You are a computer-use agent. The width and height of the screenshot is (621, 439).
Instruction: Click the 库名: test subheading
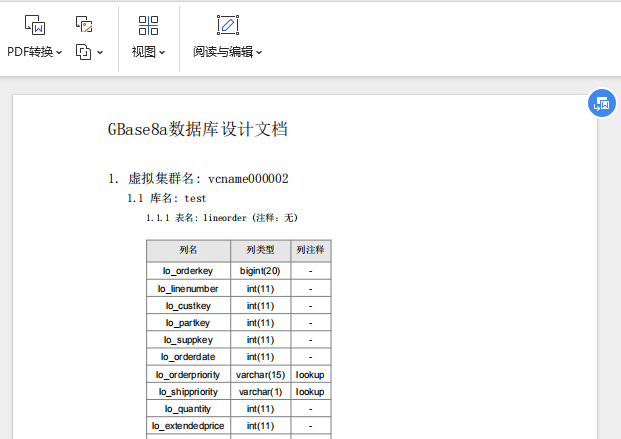[167, 198]
